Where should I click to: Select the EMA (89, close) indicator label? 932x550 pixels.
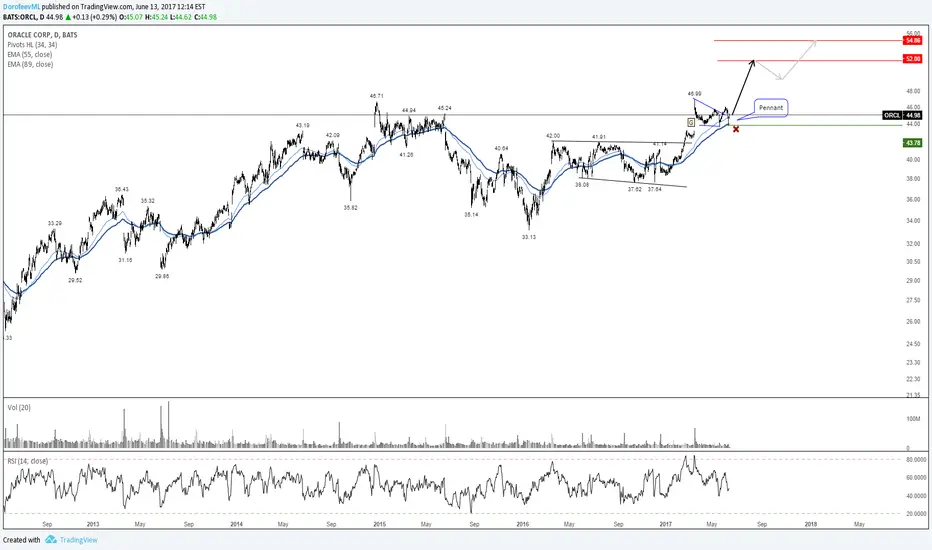[x=30, y=64]
